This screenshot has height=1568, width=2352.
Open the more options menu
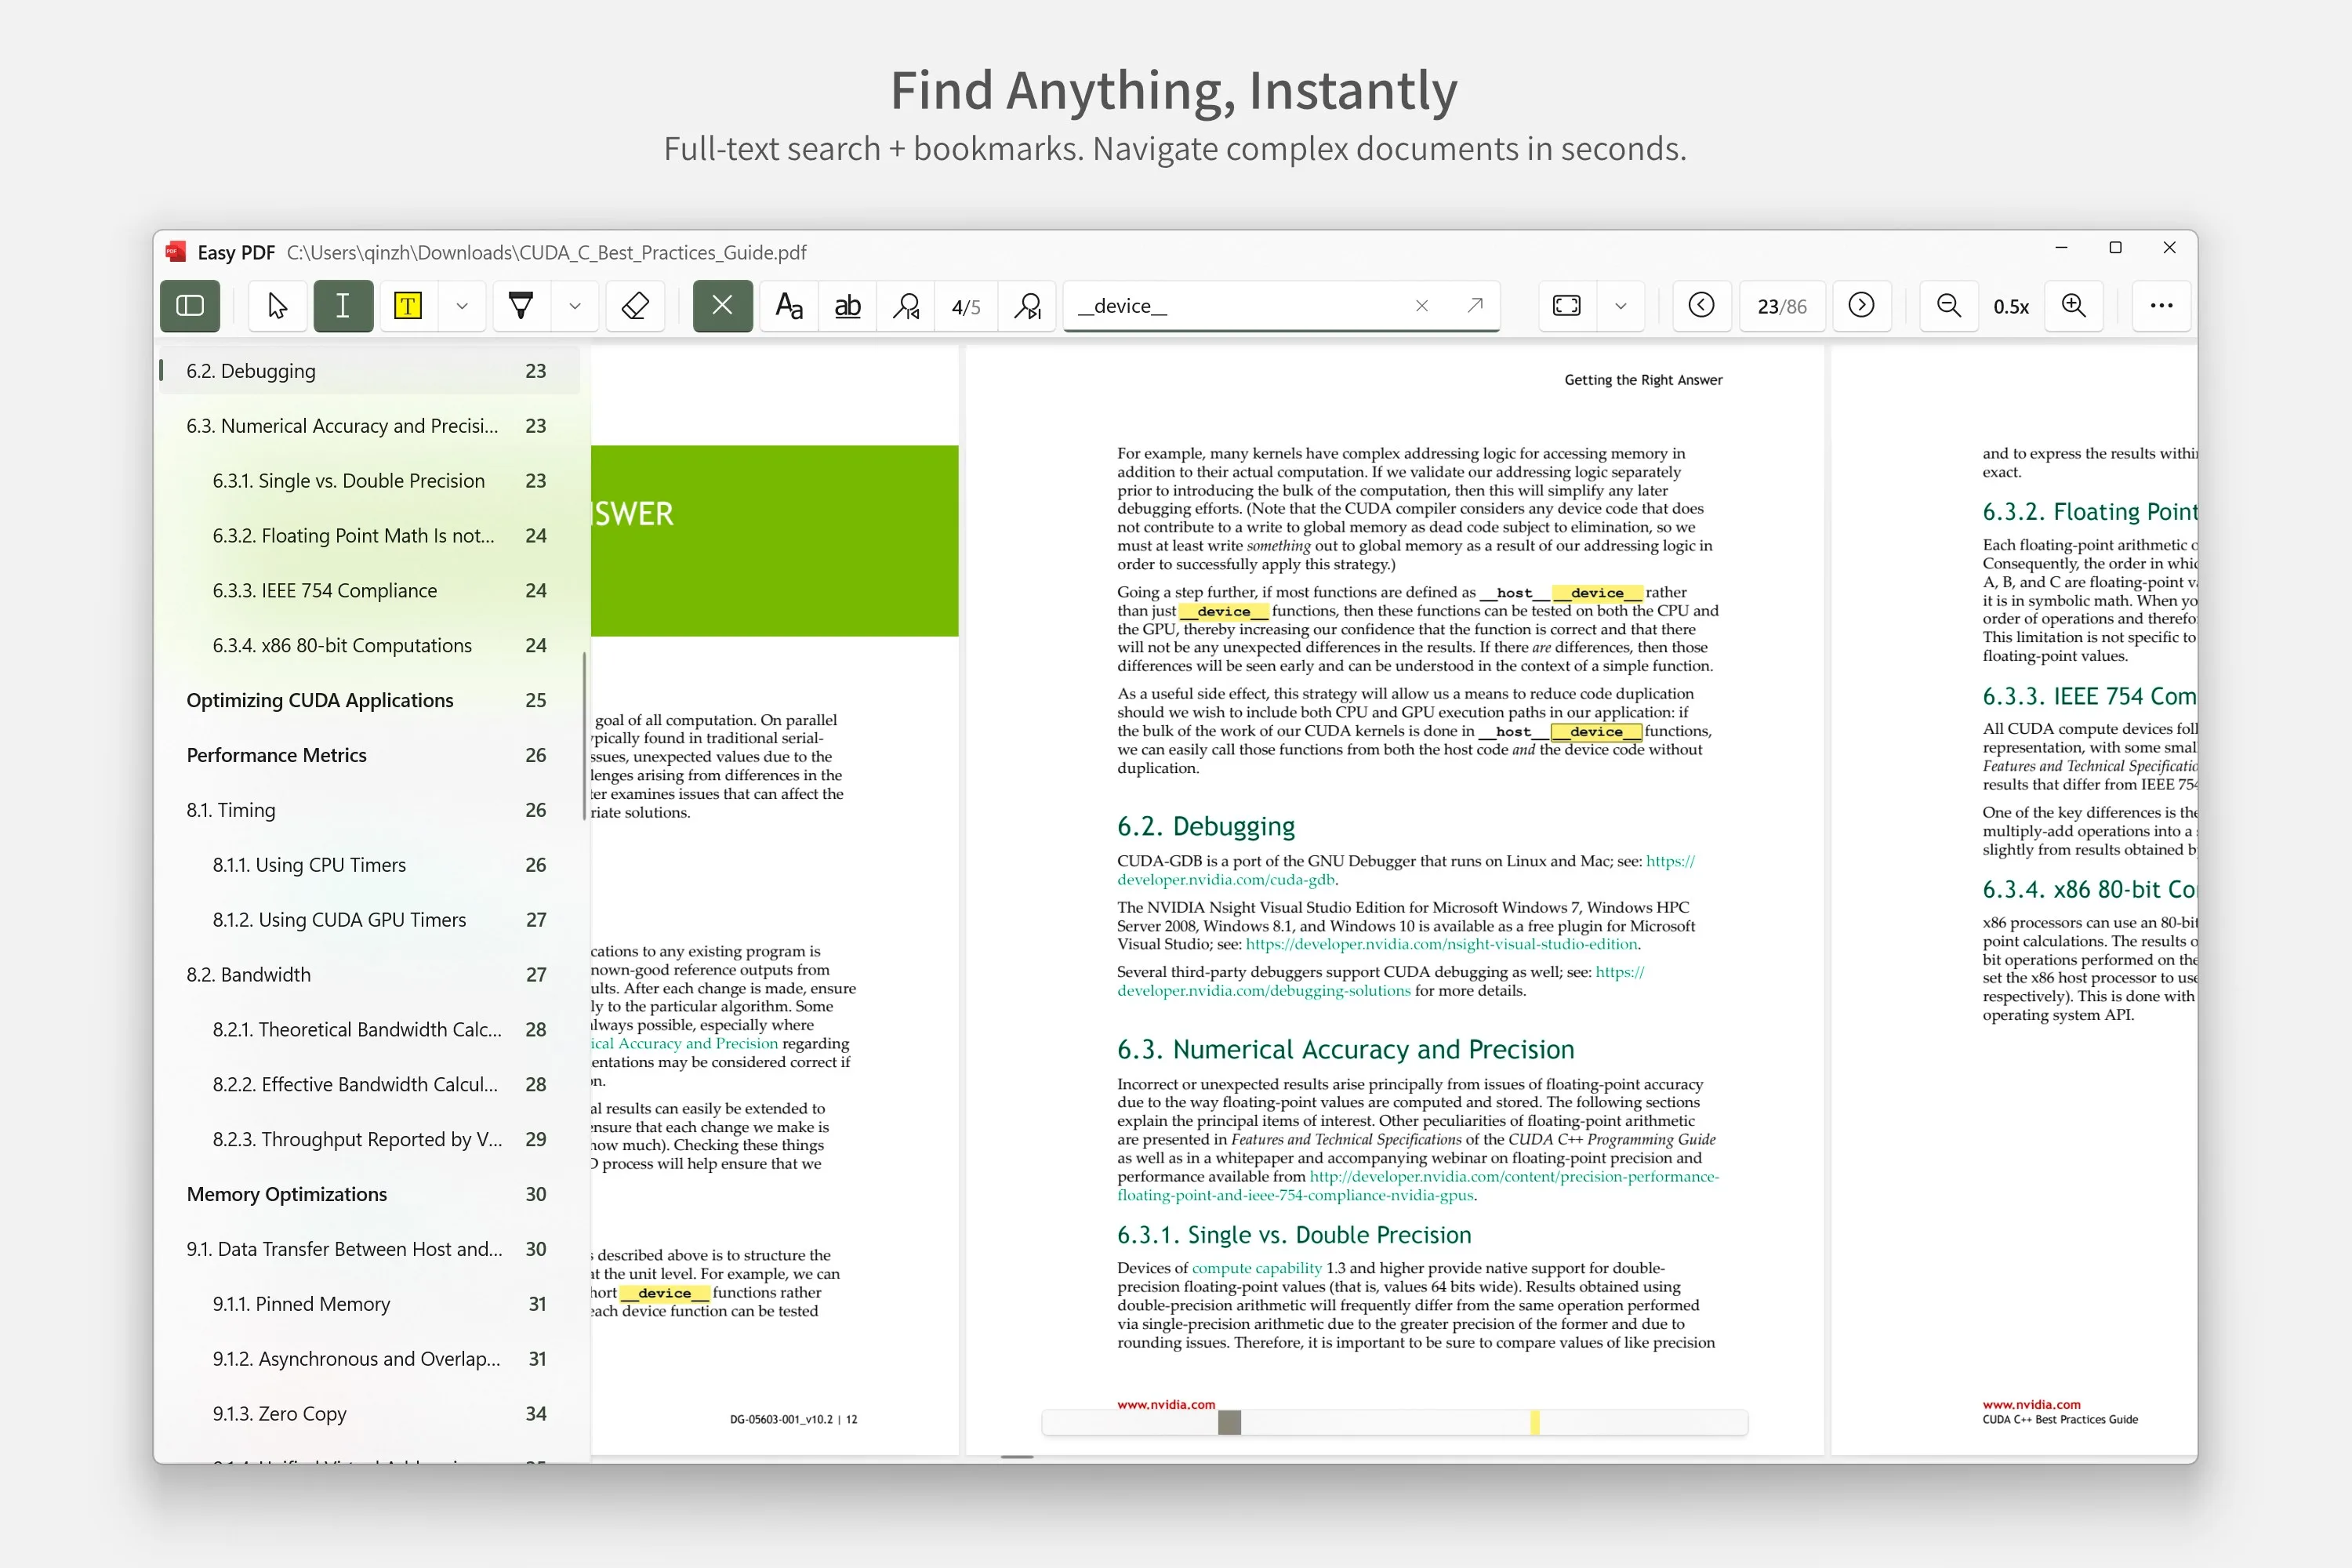[2162, 306]
